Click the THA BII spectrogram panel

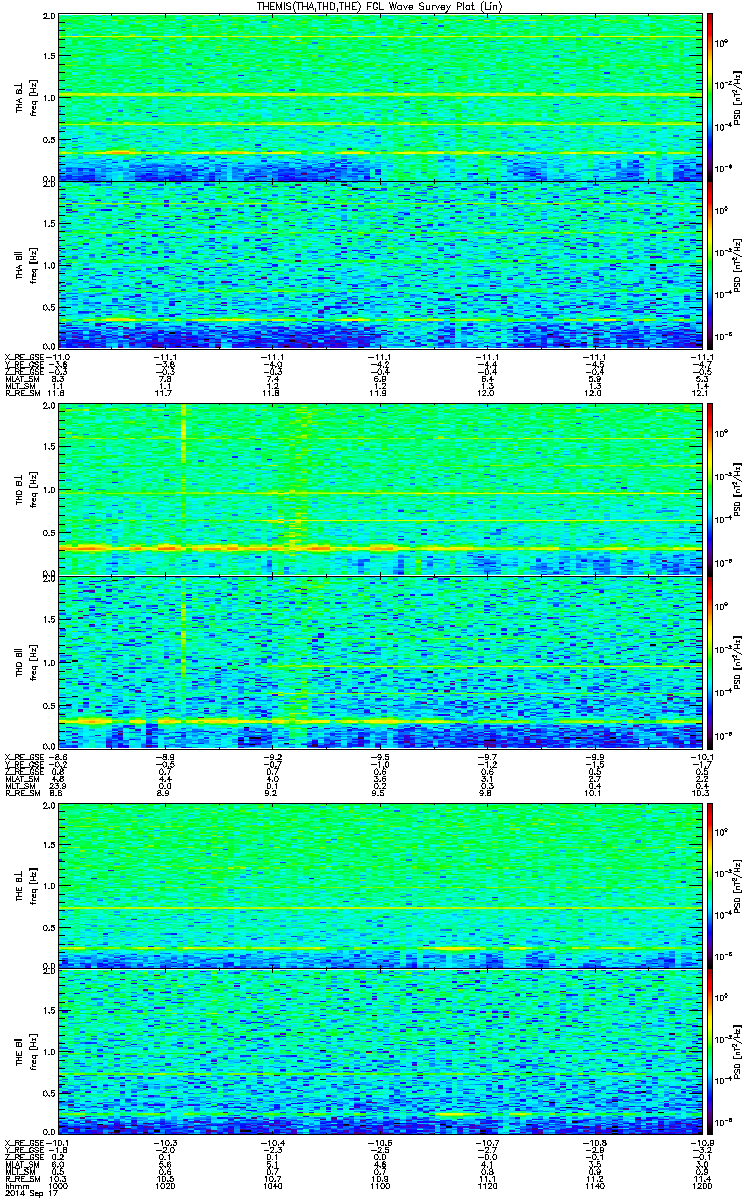point(379,265)
